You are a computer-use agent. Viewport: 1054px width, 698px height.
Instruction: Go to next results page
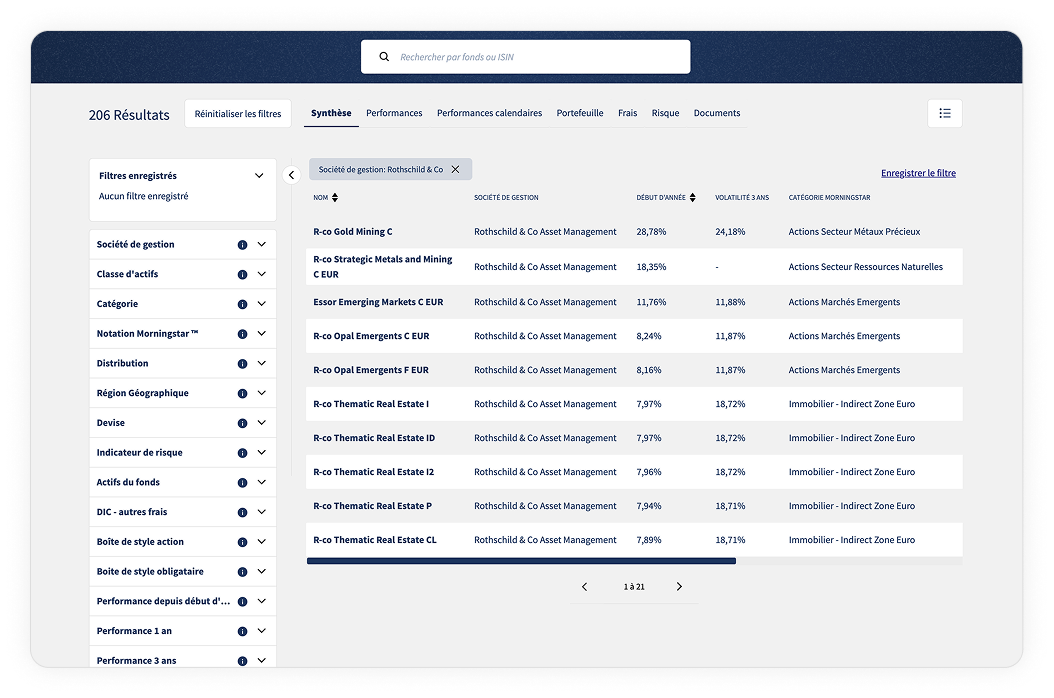(679, 587)
